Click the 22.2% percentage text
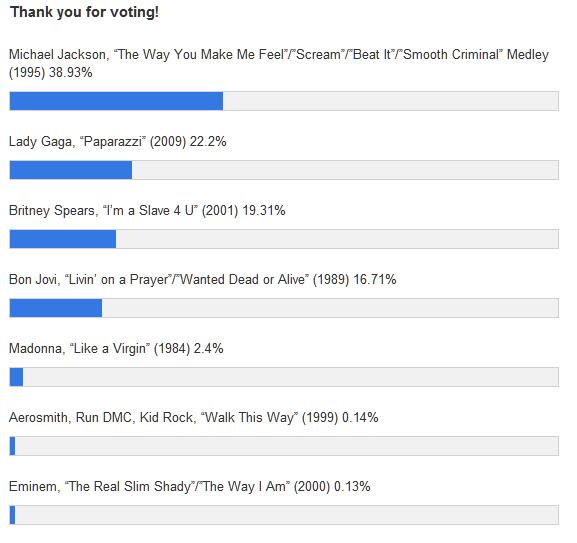The width and height of the screenshot is (577, 543). [x=208, y=142]
